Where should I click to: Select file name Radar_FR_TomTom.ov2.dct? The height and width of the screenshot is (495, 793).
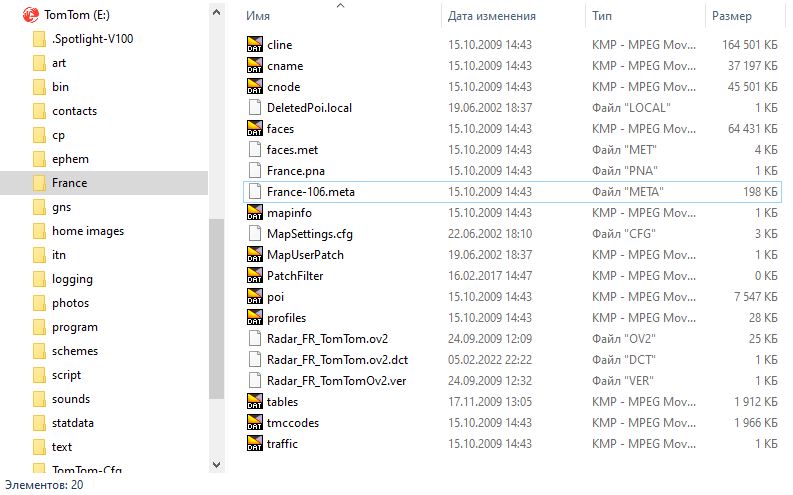337,359
